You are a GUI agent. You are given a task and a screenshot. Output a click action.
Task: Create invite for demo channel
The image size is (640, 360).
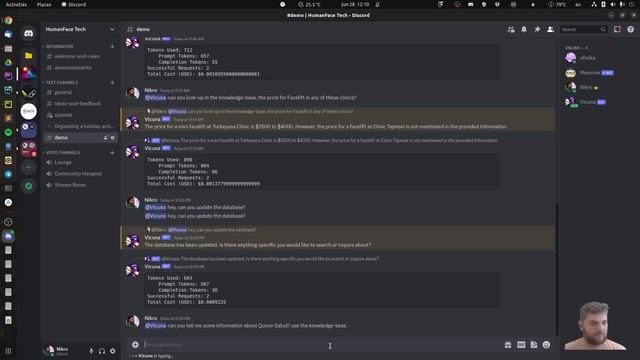(x=106, y=138)
